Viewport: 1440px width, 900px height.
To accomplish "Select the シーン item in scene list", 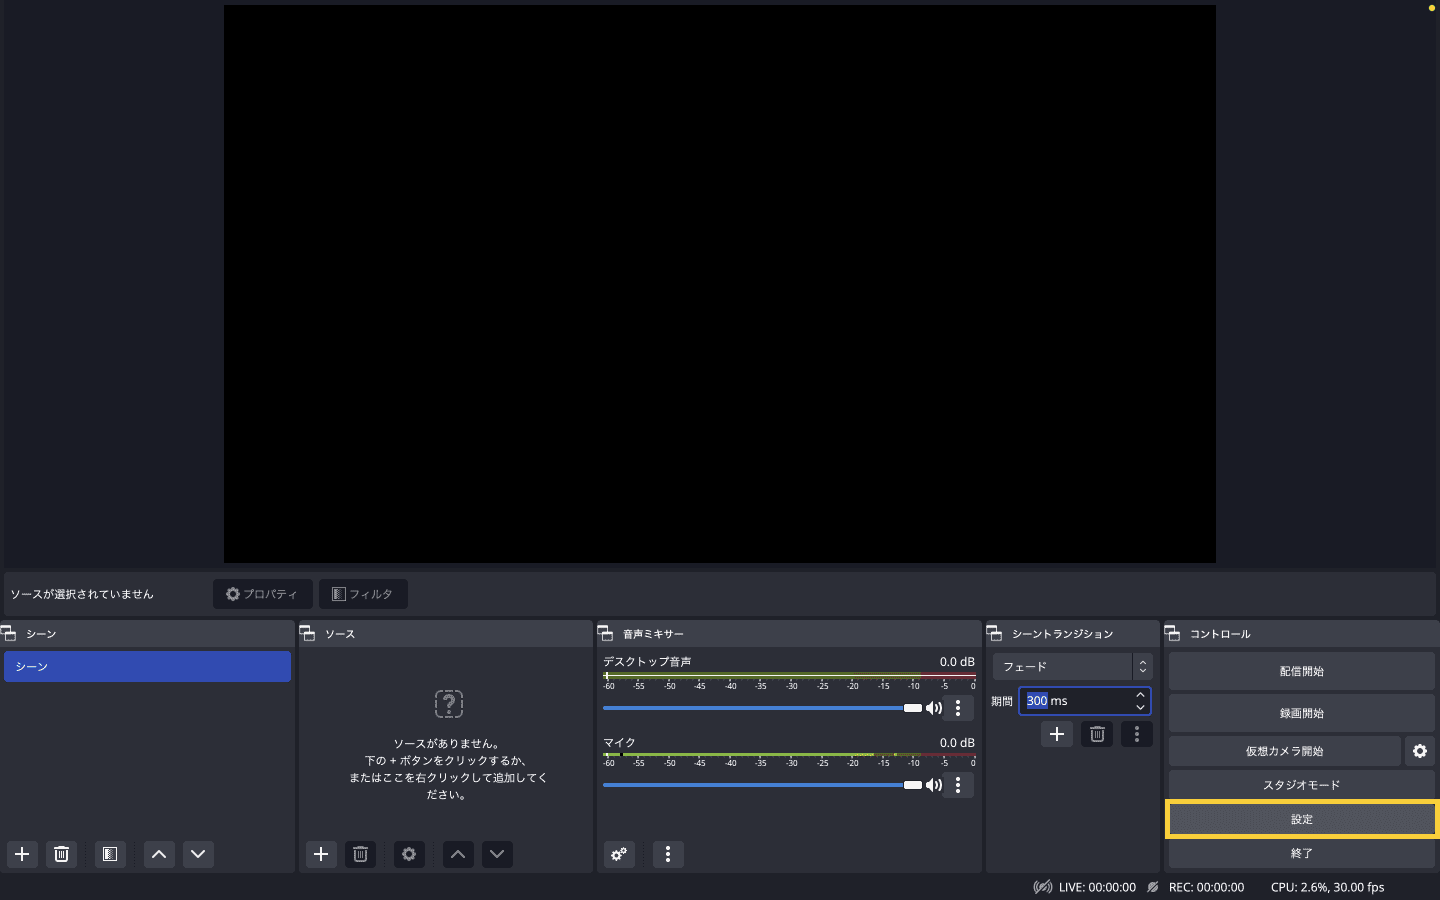I will (x=147, y=666).
